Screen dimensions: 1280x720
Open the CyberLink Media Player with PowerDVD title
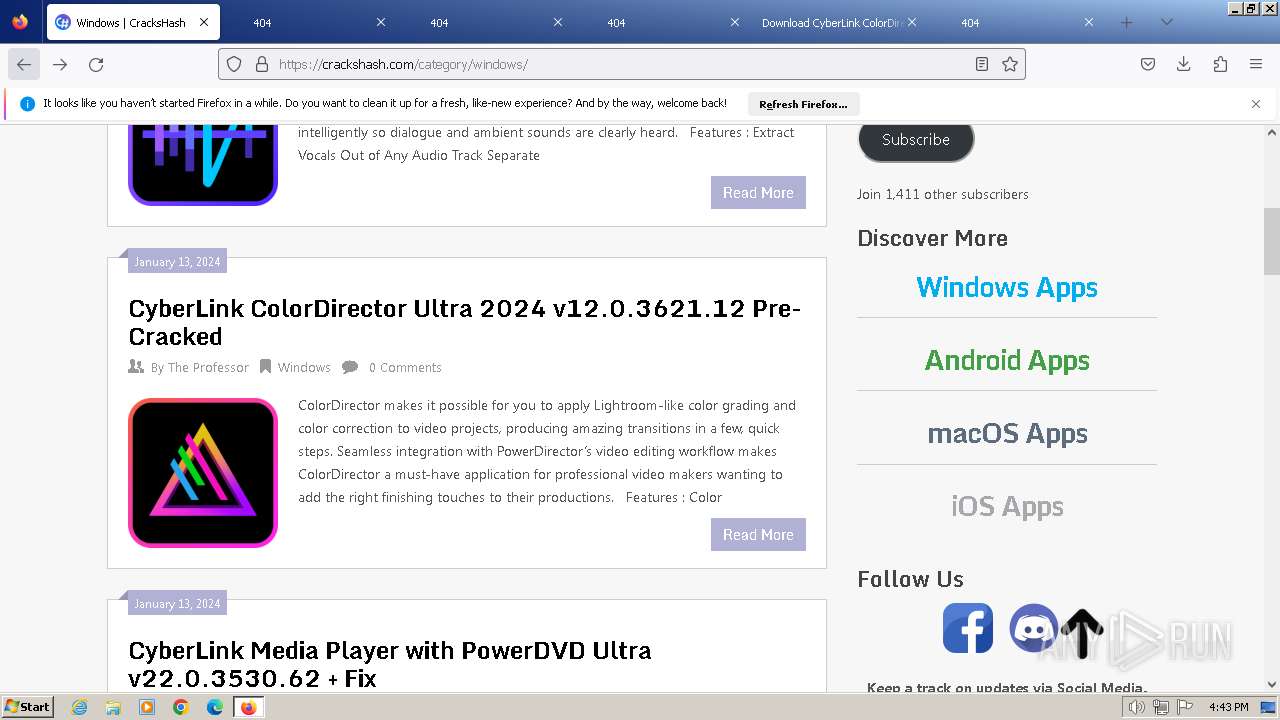(390, 664)
